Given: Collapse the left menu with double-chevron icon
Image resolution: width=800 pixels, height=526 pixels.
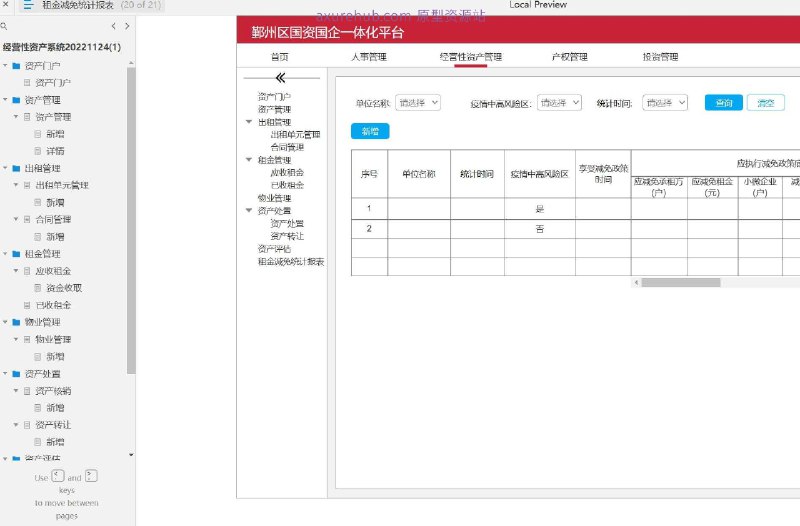Looking at the screenshot, I should click(x=280, y=78).
